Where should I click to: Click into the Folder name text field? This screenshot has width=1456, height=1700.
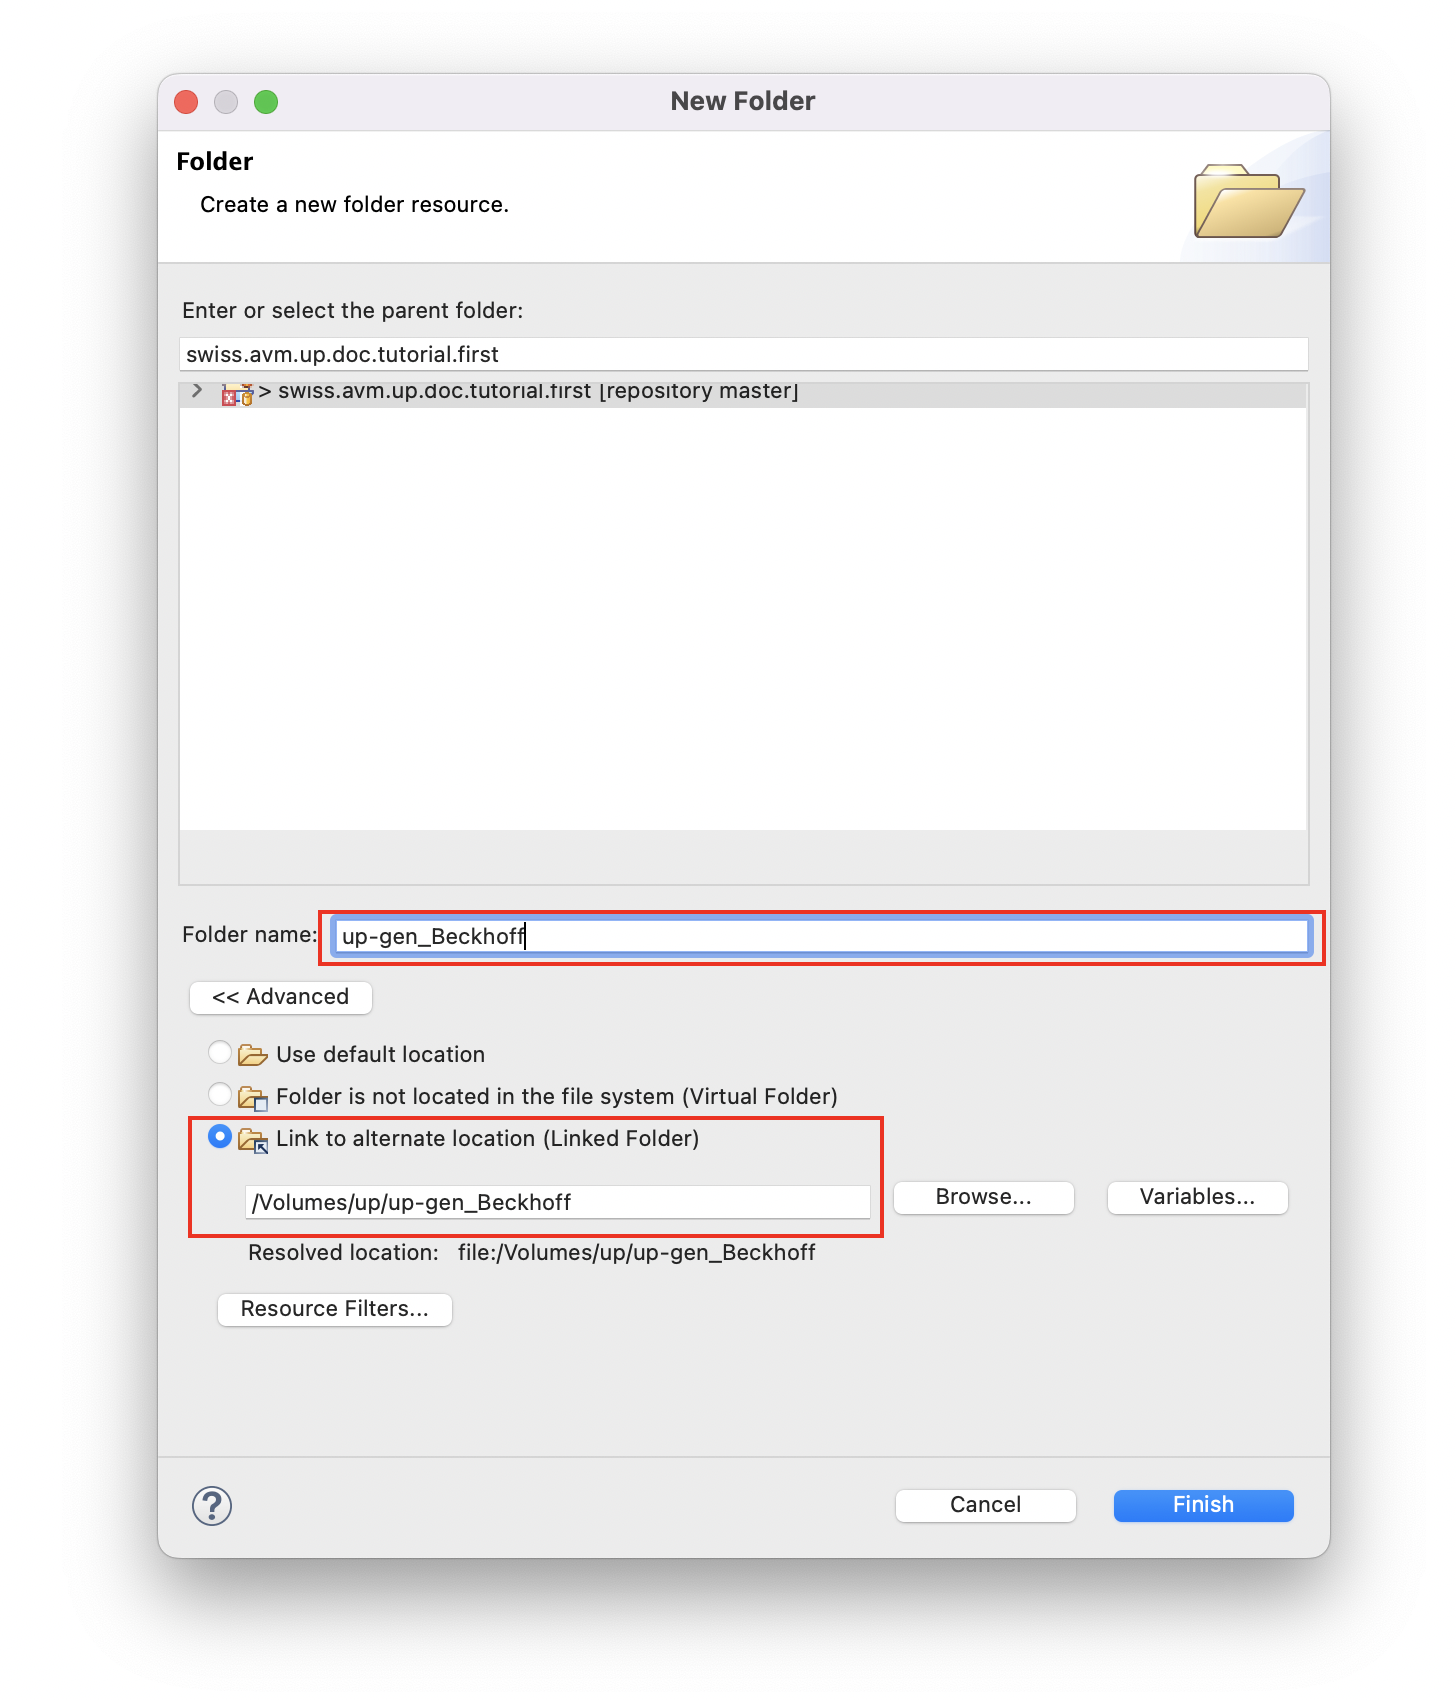pyautogui.click(x=820, y=936)
